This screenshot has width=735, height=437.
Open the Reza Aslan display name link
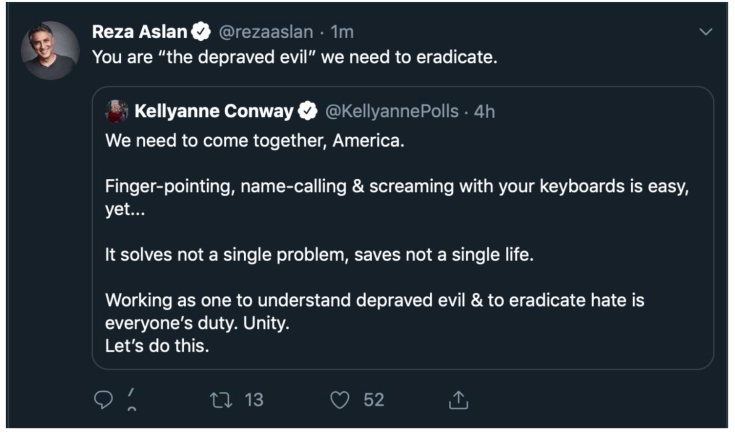tap(140, 31)
